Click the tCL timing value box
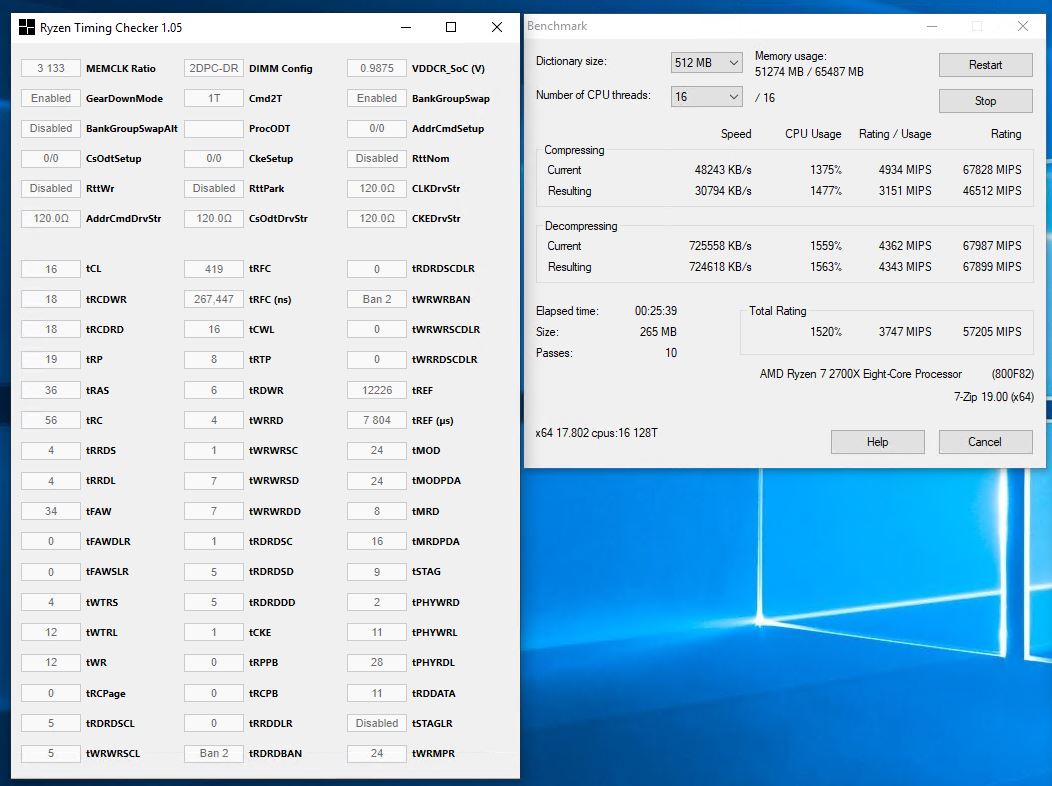This screenshot has width=1052, height=786. [51, 269]
